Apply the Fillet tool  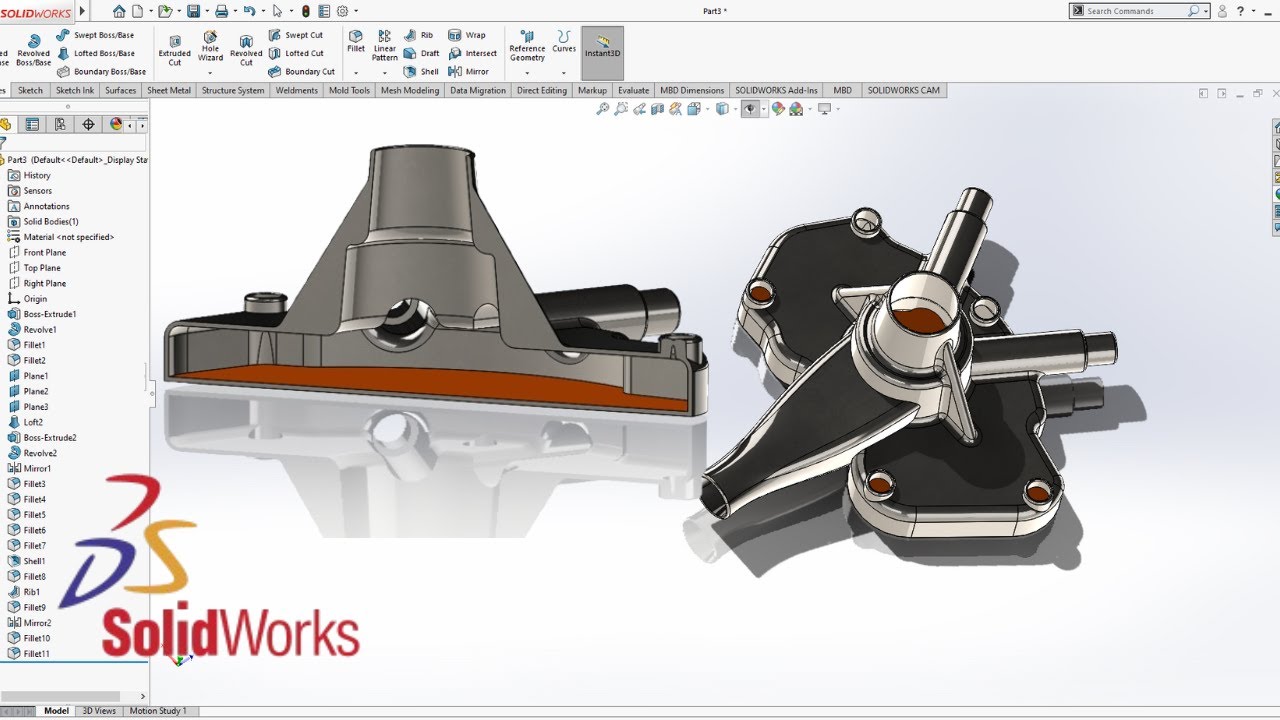coord(356,42)
